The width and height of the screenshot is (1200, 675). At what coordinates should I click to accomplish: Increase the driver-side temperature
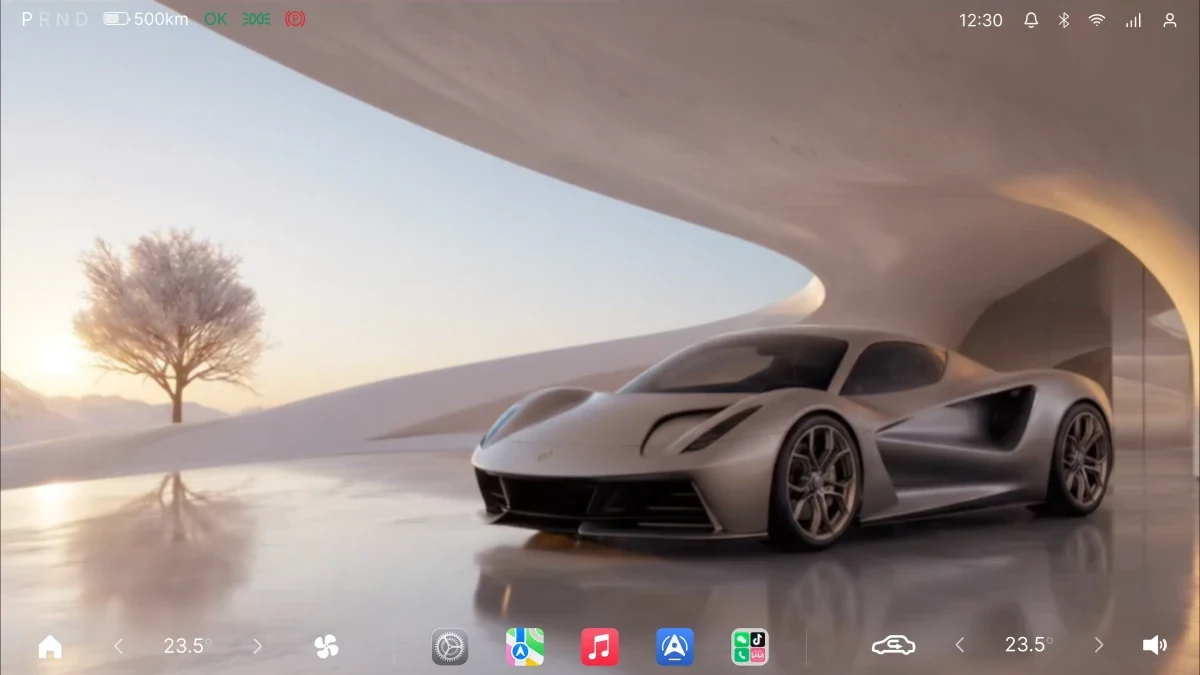[x=257, y=646]
